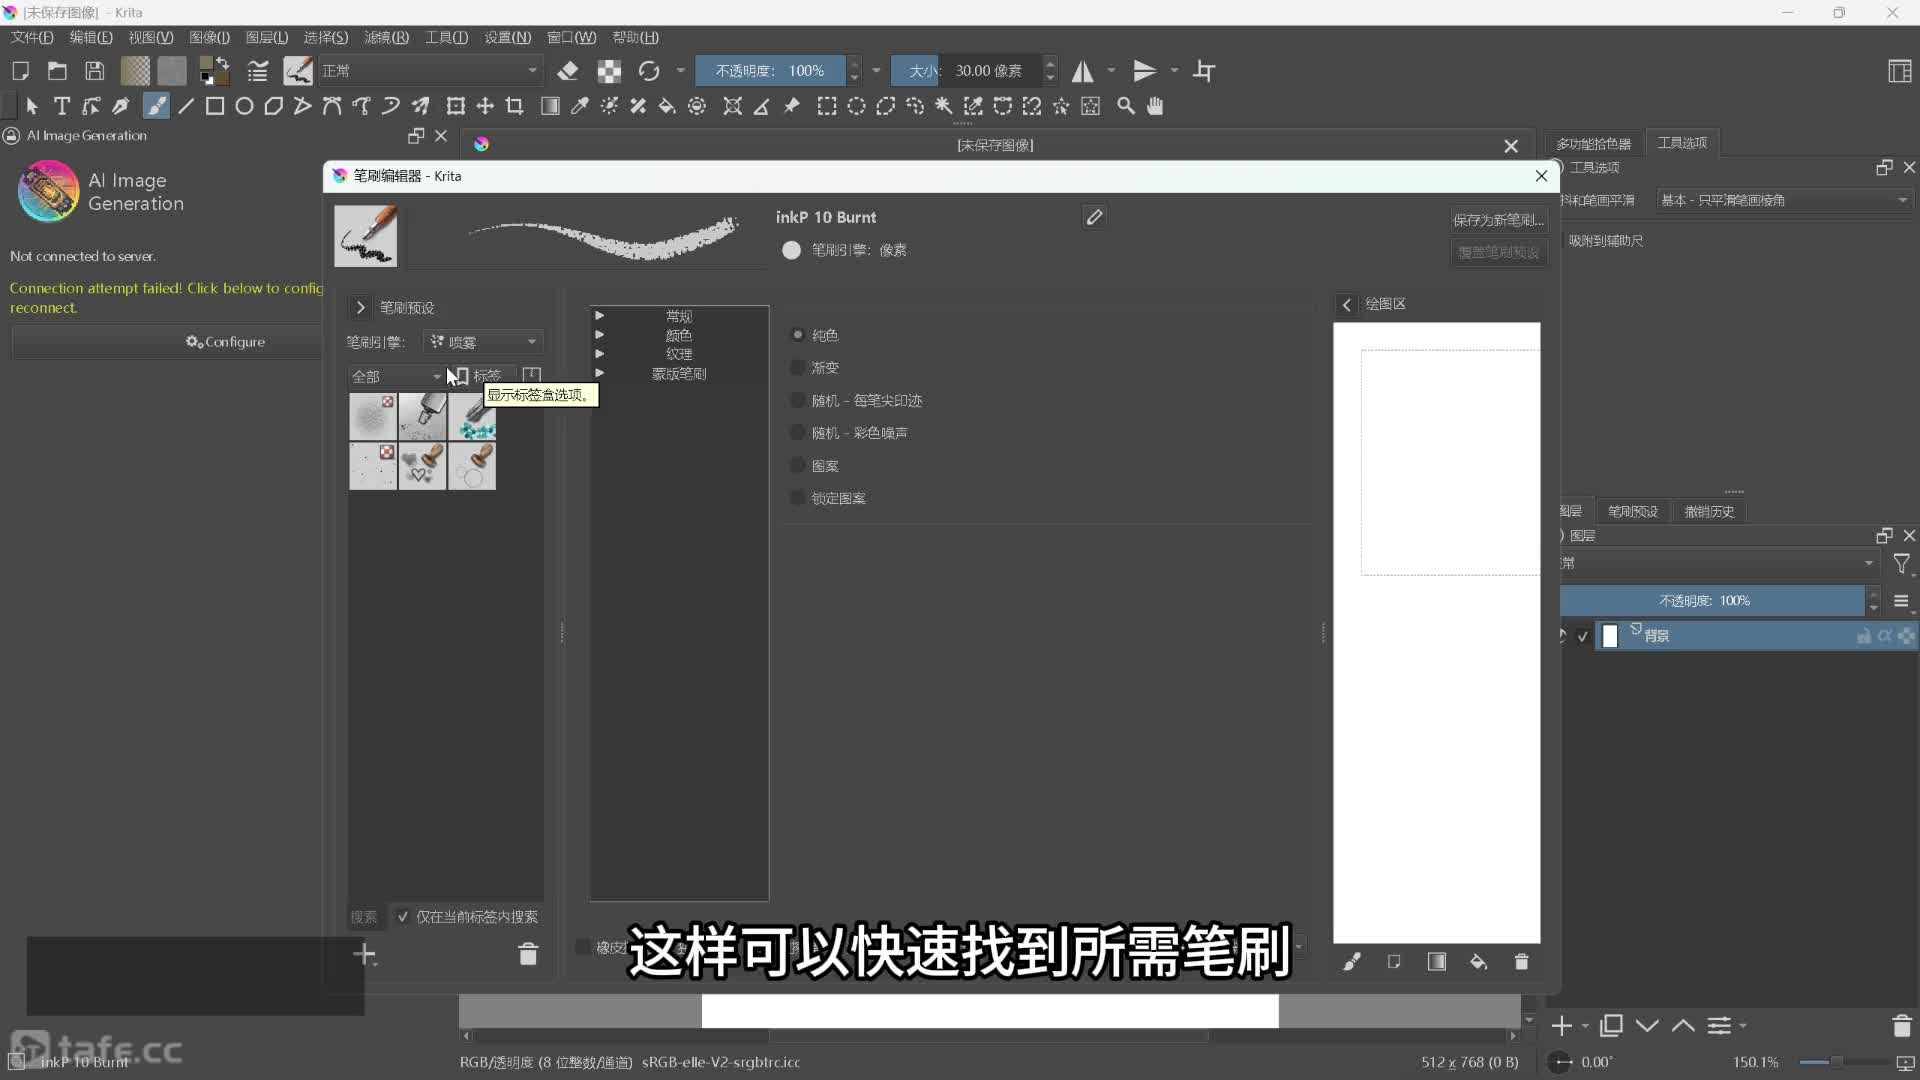The width and height of the screenshot is (1920, 1080).
Task: Select the Rectangle tool
Action: tap(215, 106)
